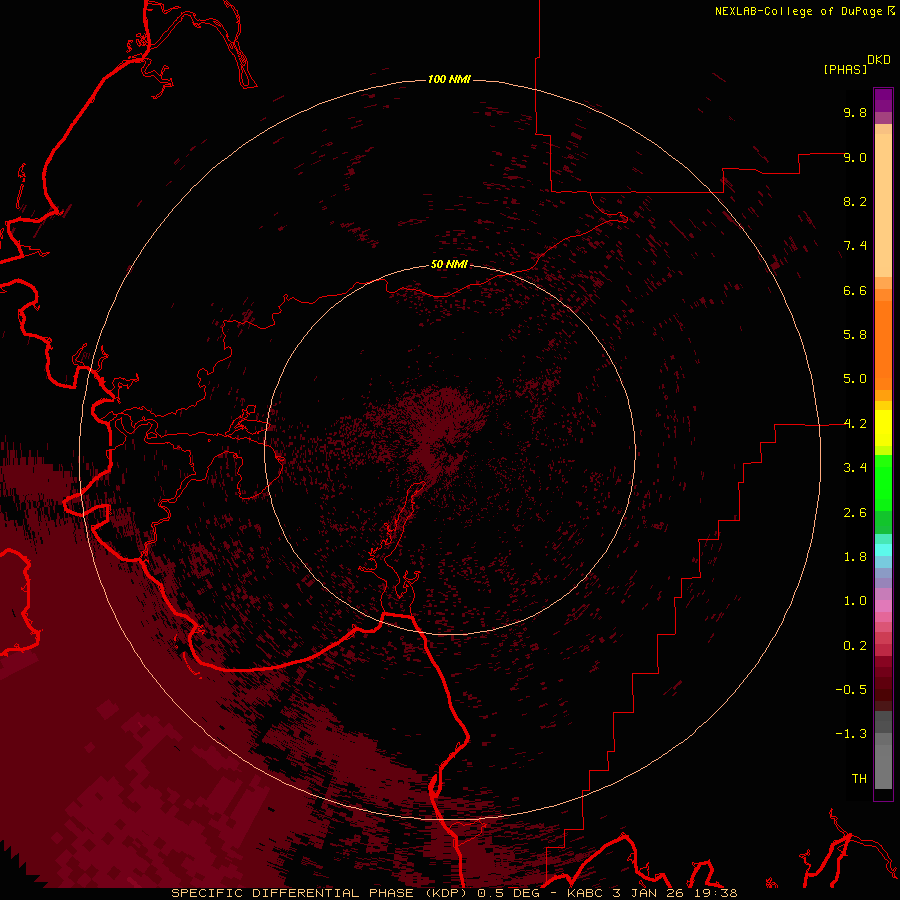
Task: Click the pink color bar segment
Action: [x=883, y=606]
